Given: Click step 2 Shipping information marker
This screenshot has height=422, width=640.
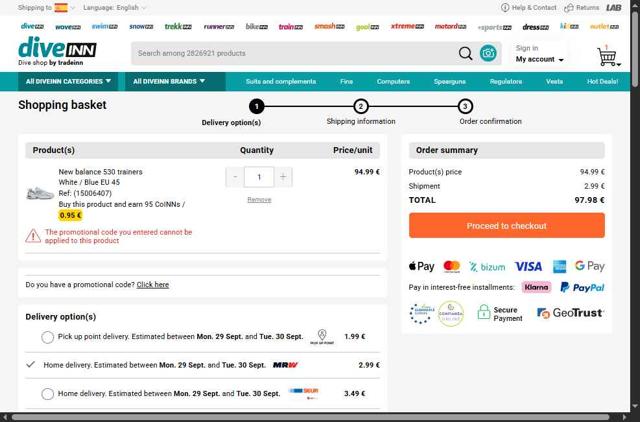Looking at the screenshot, I should pyautogui.click(x=360, y=107).
